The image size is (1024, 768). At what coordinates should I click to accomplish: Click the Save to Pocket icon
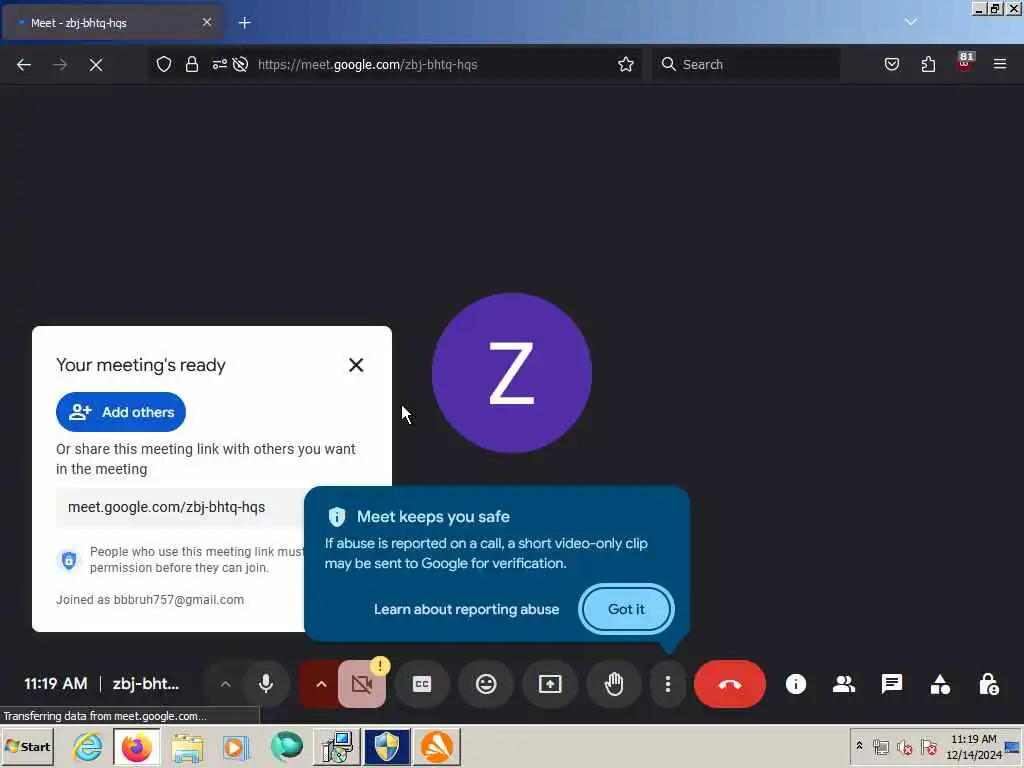coord(891,64)
